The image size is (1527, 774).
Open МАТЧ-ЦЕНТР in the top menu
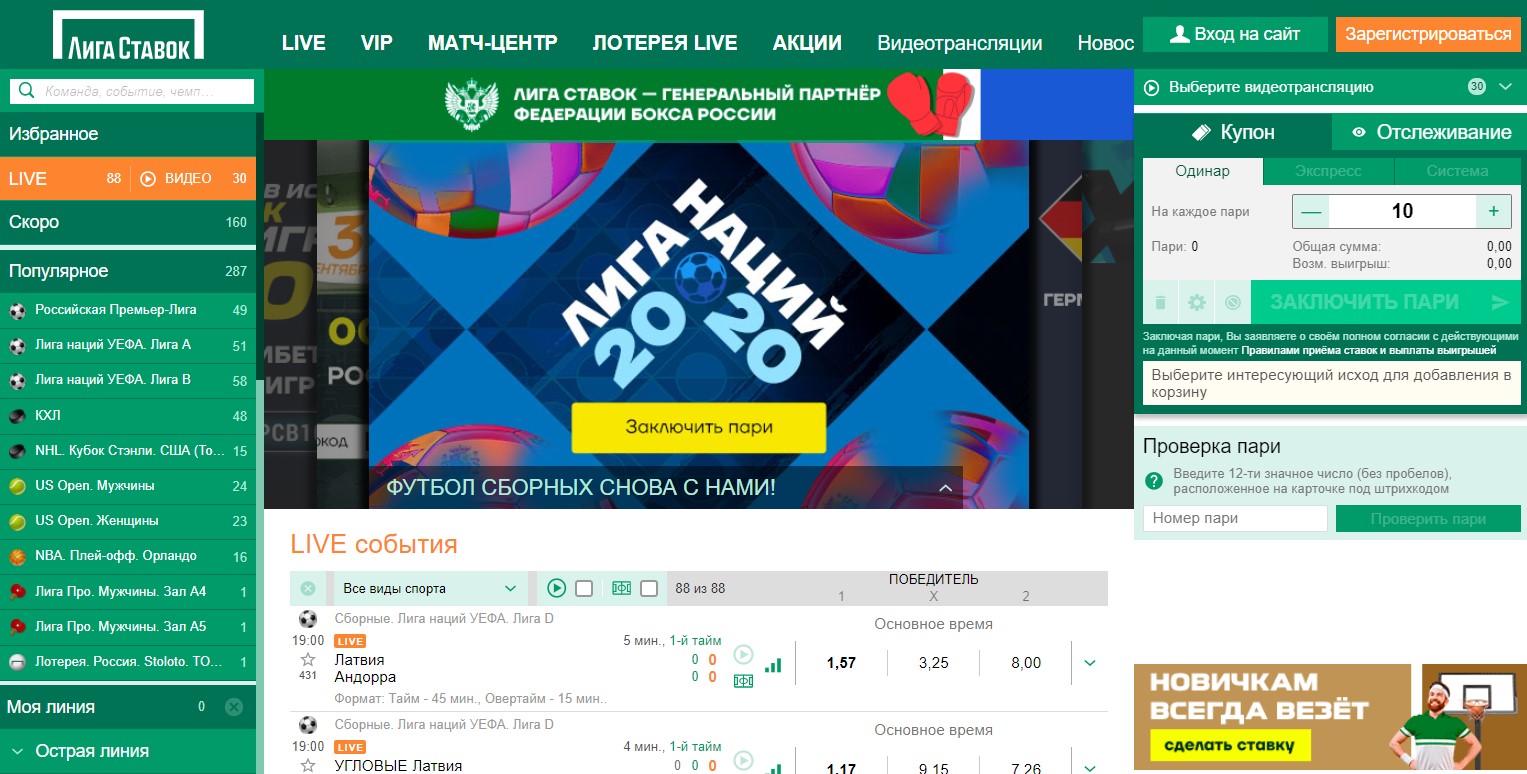493,43
